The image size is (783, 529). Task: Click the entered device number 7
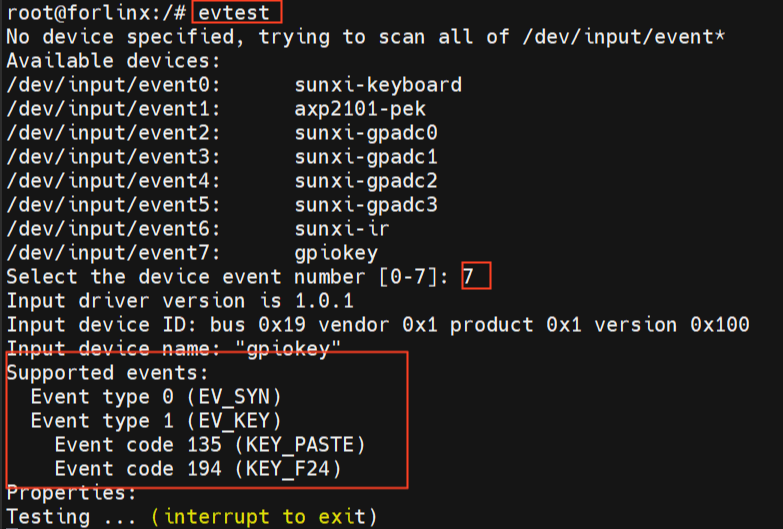[475, 276]
